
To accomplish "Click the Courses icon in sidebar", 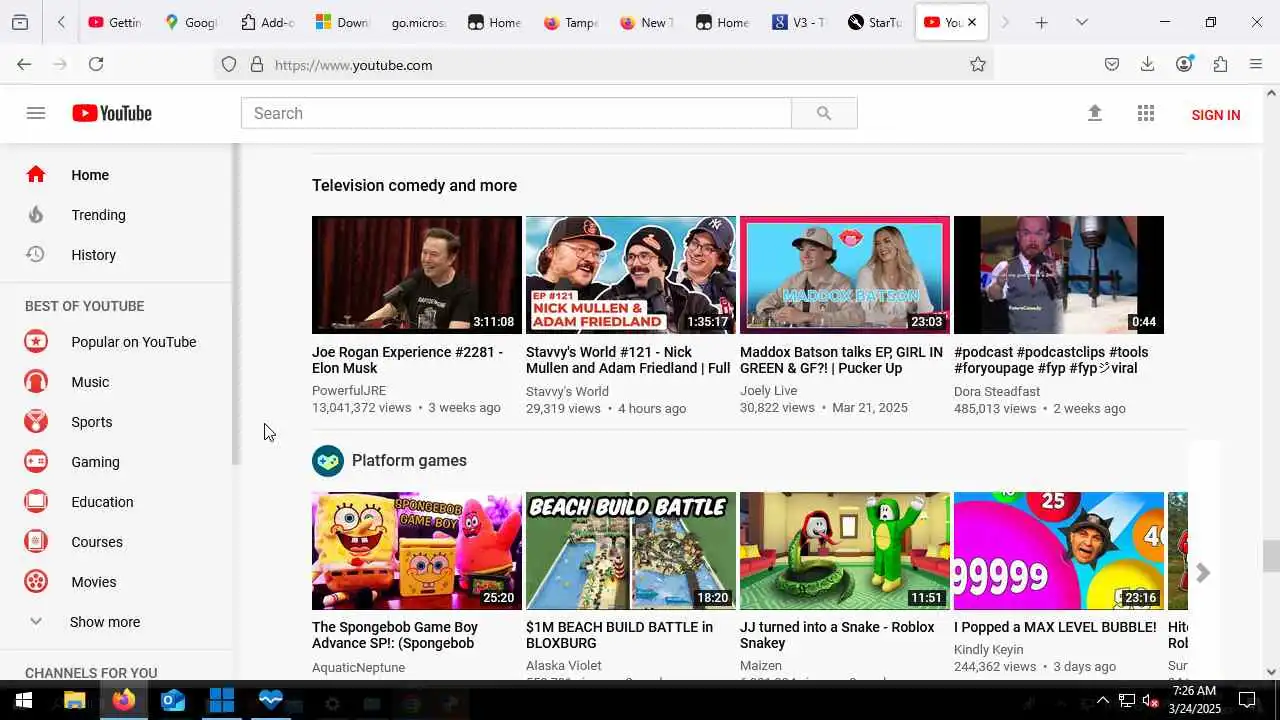I will click(x=36, y=542).
